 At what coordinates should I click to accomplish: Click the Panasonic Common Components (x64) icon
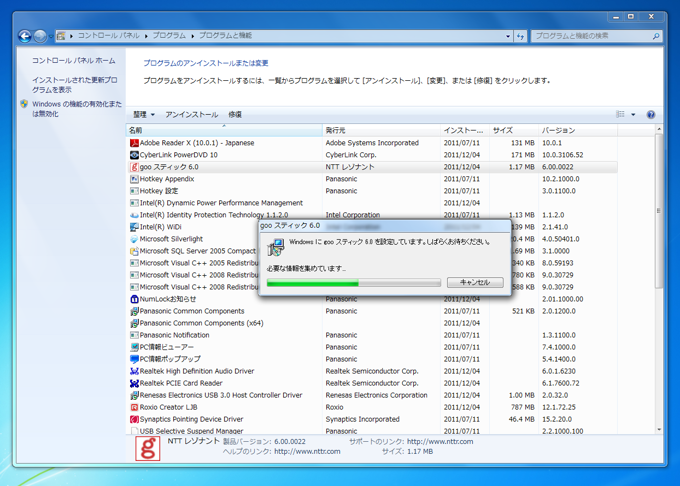point(134,323)
